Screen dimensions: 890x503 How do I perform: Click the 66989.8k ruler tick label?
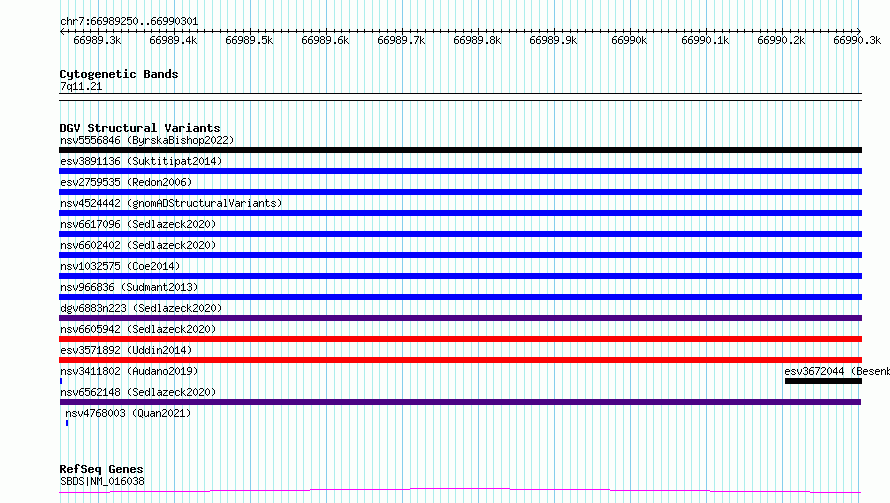pos(477,40)
